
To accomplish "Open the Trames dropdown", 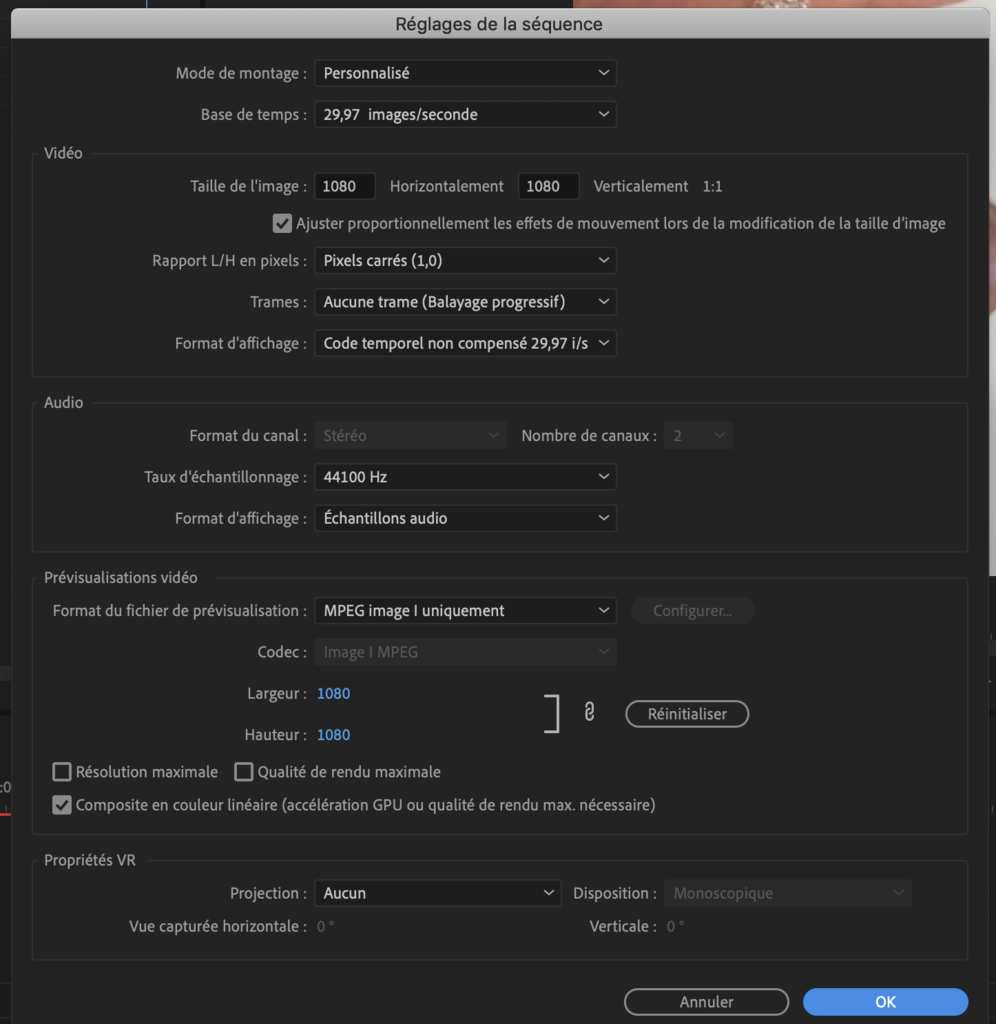I will tap(465, 301).
